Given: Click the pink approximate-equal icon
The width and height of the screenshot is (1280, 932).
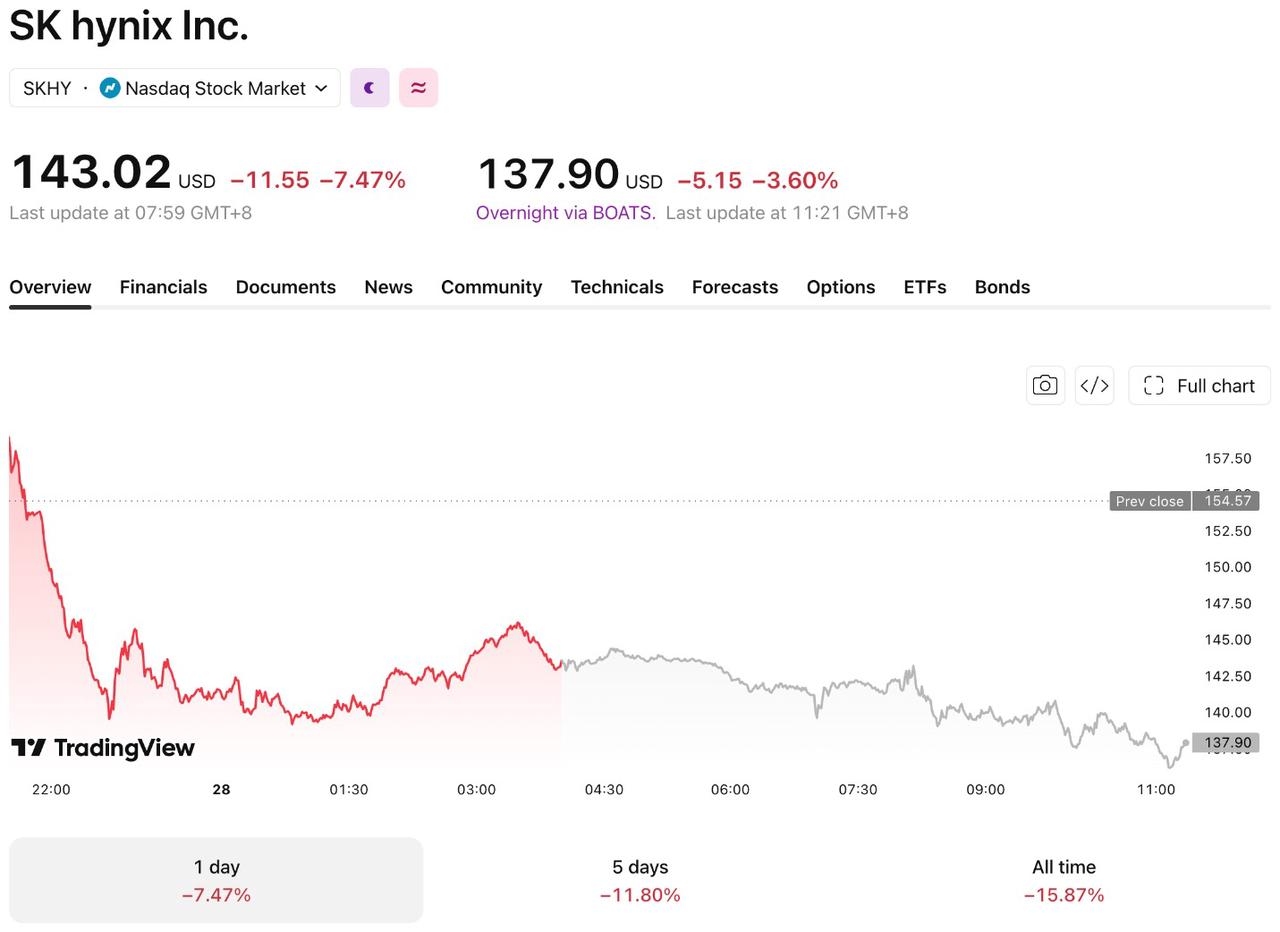Looking at the screenshot, I should click(418, 88).
